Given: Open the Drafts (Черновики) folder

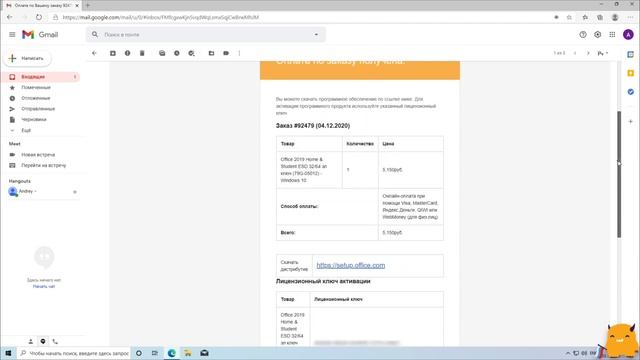Looking at the screenshot, I should (x=34, y=120).
